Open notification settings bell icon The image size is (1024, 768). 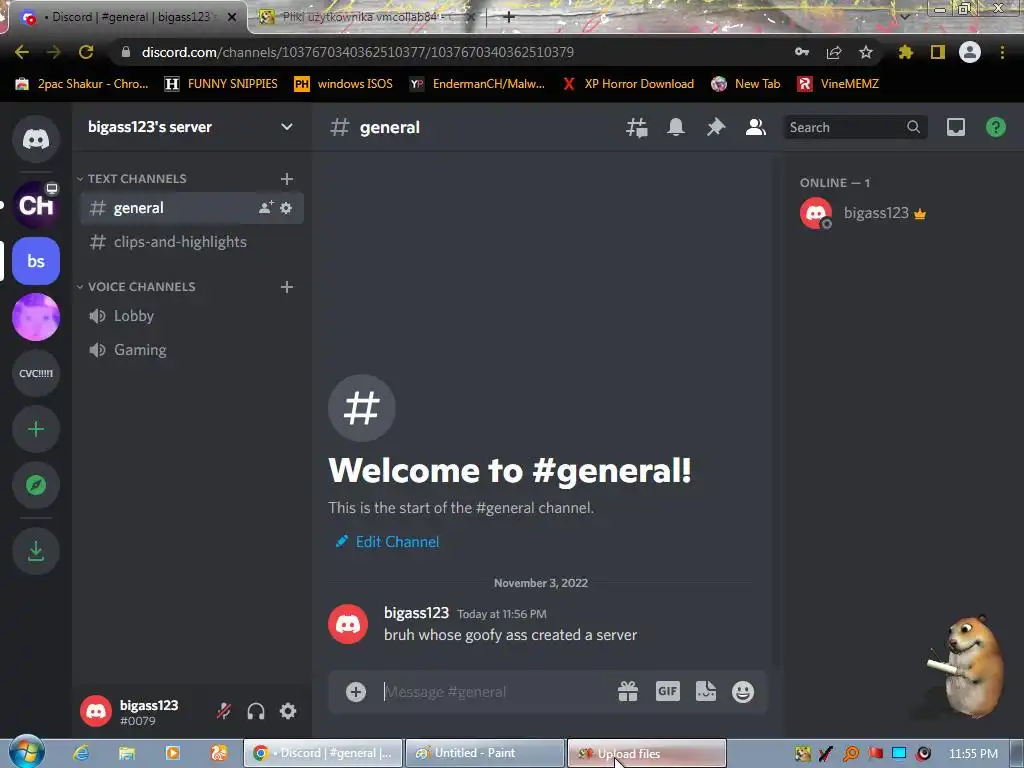coord(676,127)
